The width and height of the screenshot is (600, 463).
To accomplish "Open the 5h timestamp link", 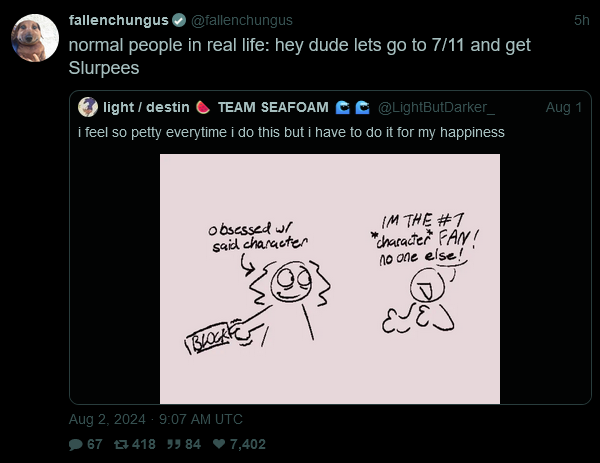I will pos(581,20).
